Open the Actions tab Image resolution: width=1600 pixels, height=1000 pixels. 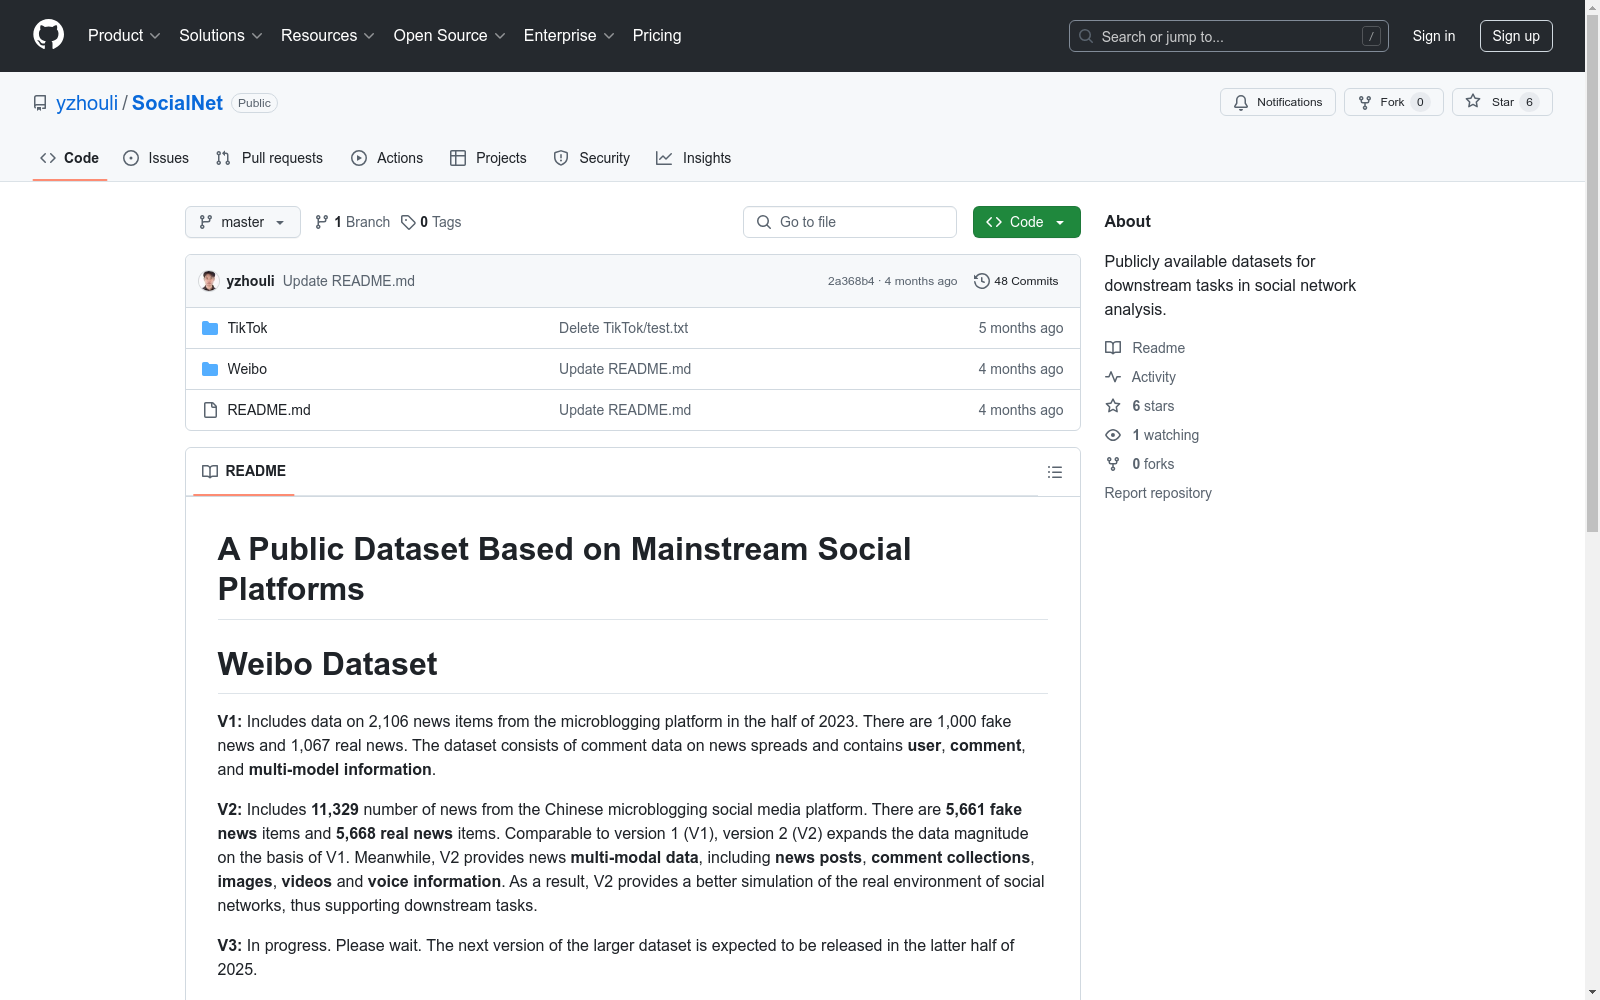[x=387, y=158]
